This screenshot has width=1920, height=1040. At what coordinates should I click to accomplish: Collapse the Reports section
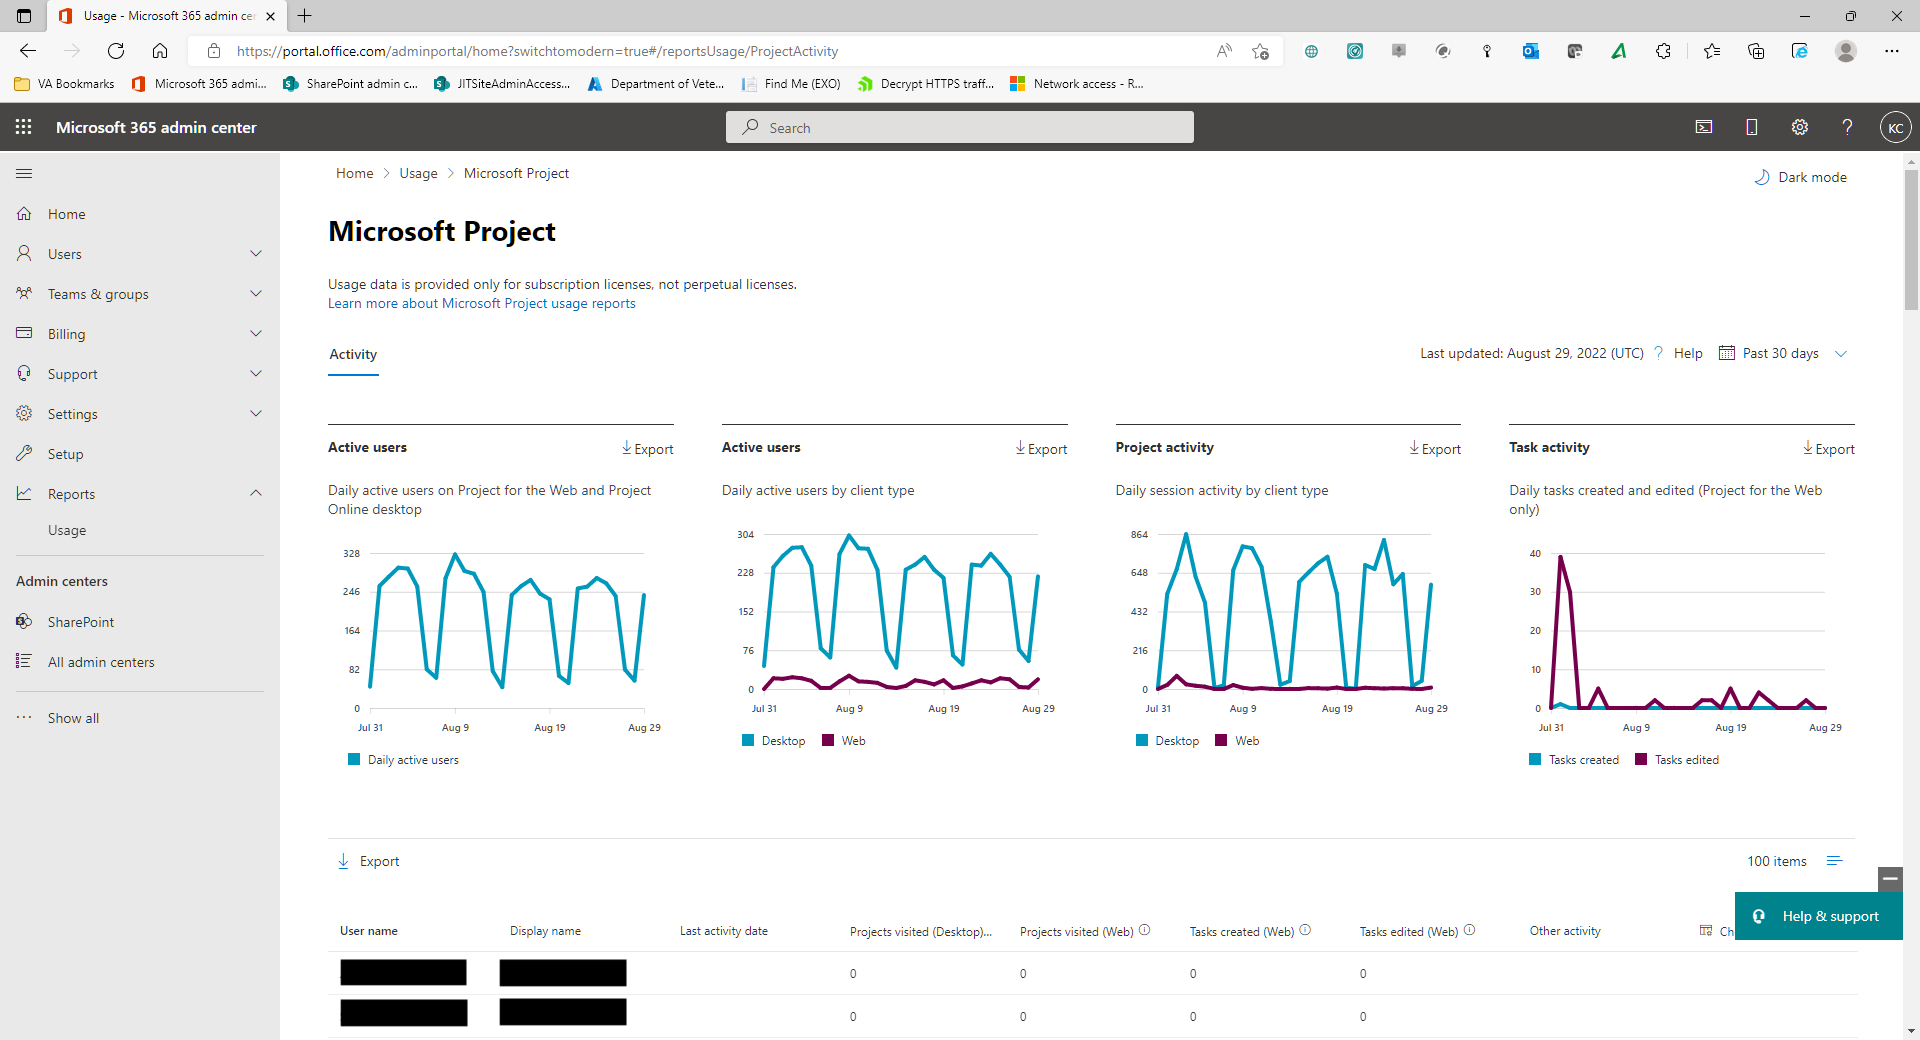pos(140,494)
